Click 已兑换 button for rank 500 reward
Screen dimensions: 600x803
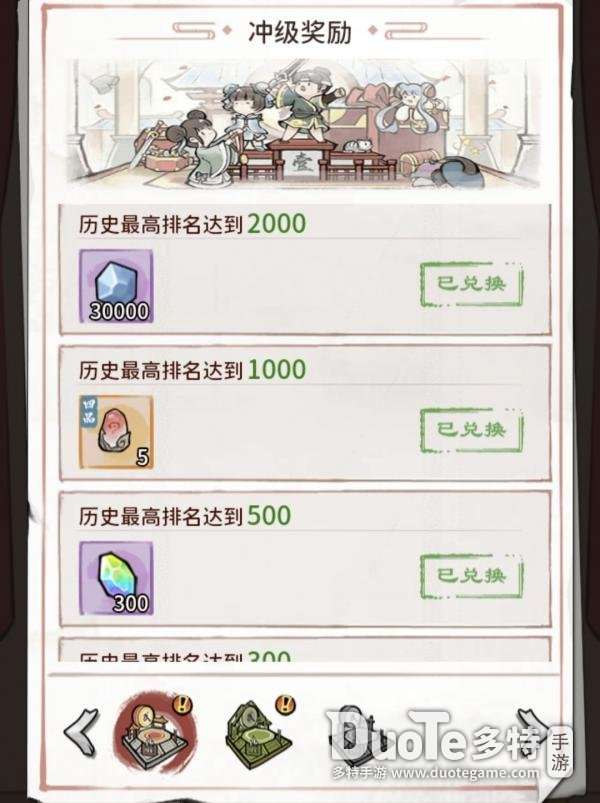[472, 576]
